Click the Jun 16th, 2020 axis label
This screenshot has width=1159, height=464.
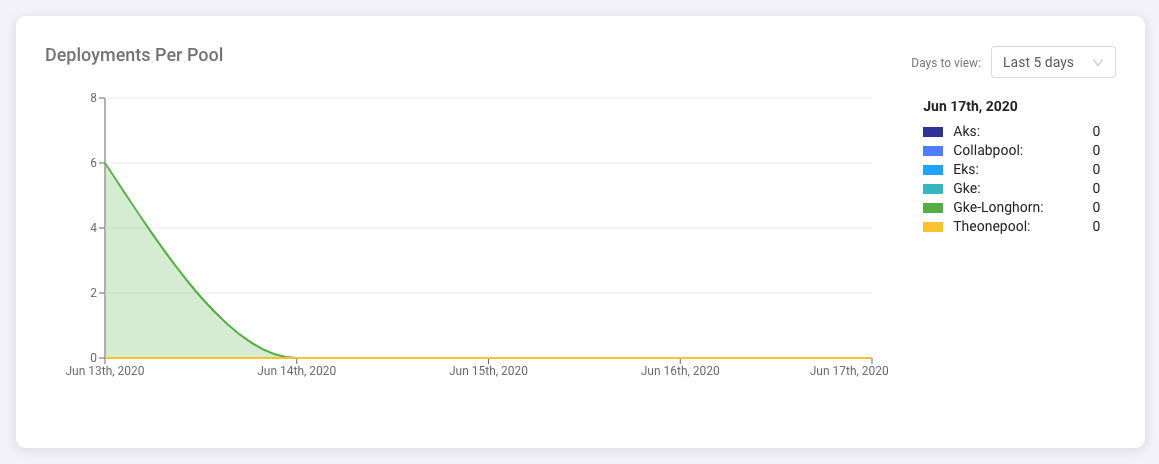point(680,371)
